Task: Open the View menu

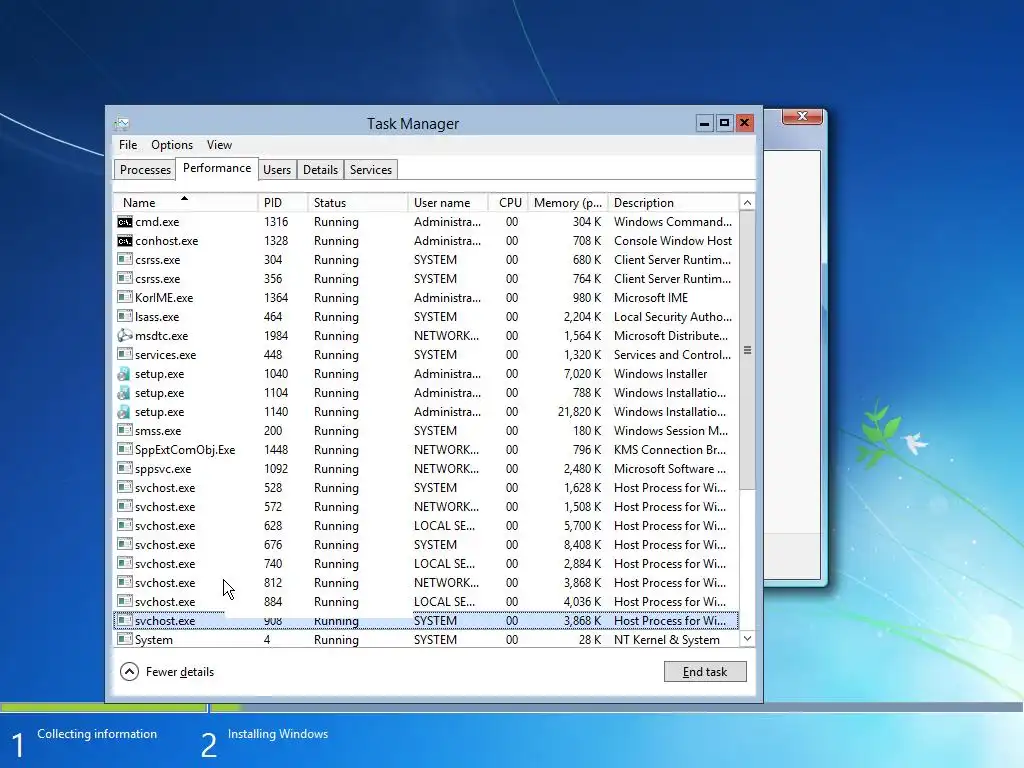Action: 219,145
